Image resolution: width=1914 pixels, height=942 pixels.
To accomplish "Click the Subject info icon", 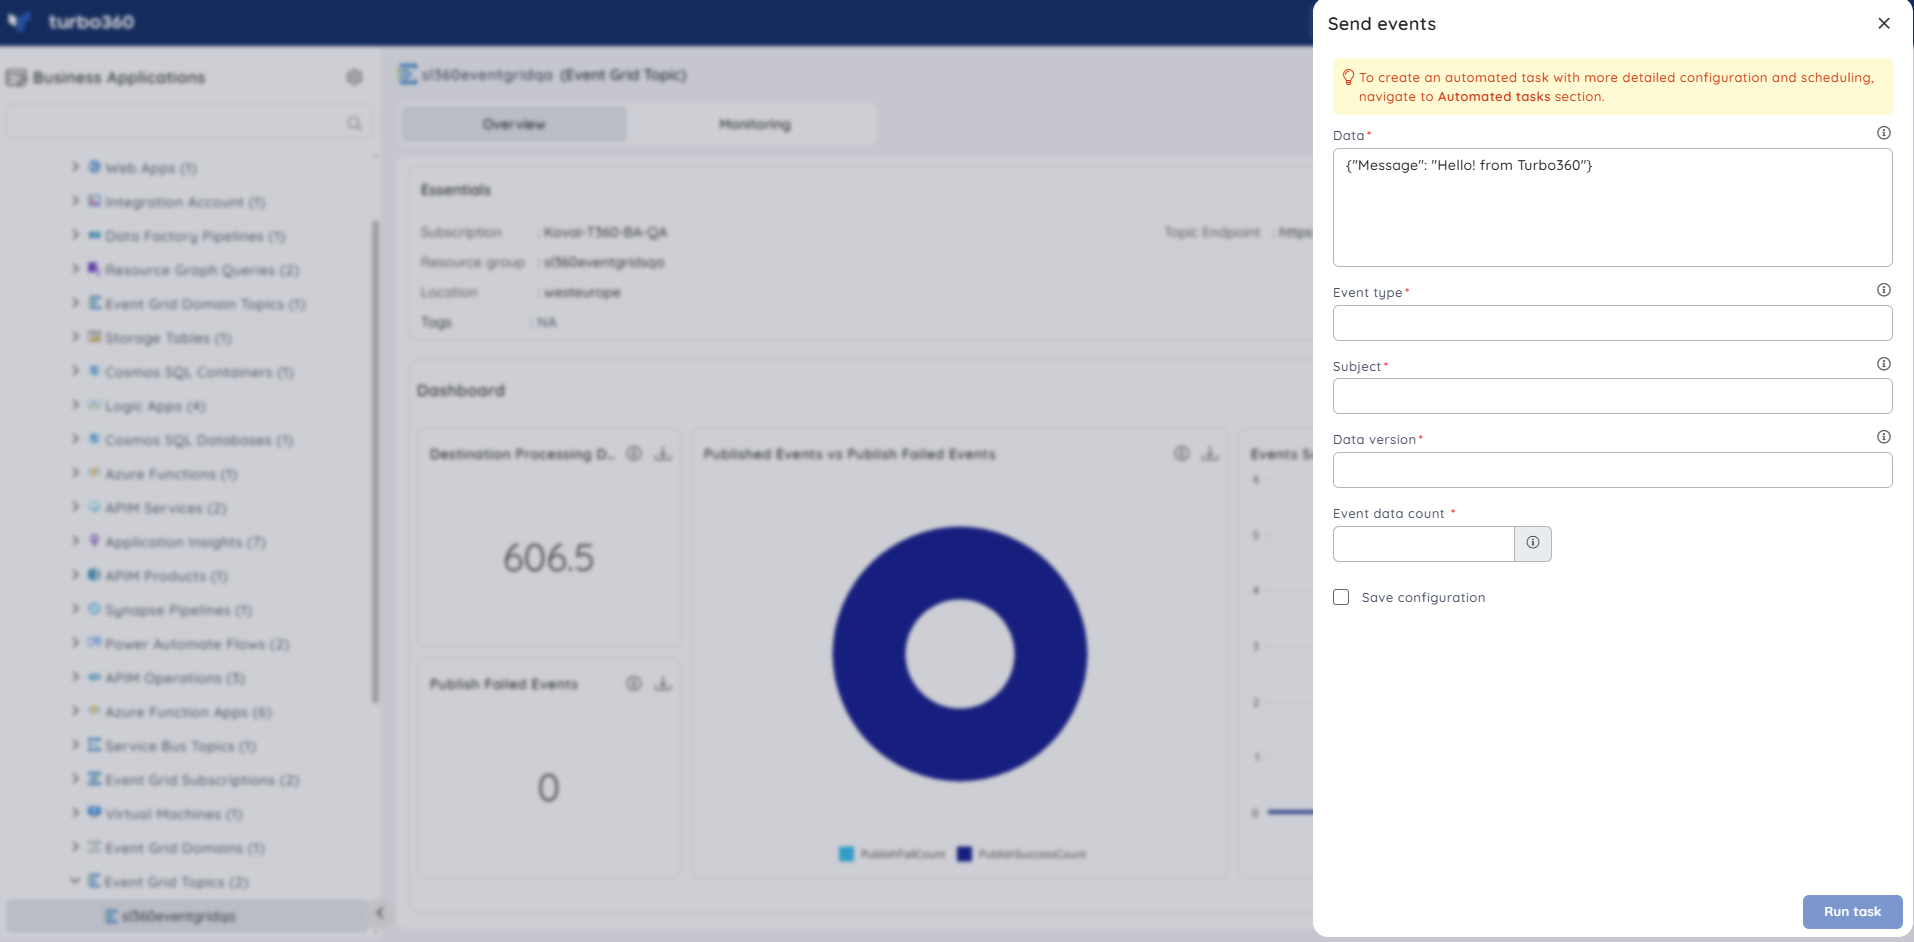I will [1883, 364].
